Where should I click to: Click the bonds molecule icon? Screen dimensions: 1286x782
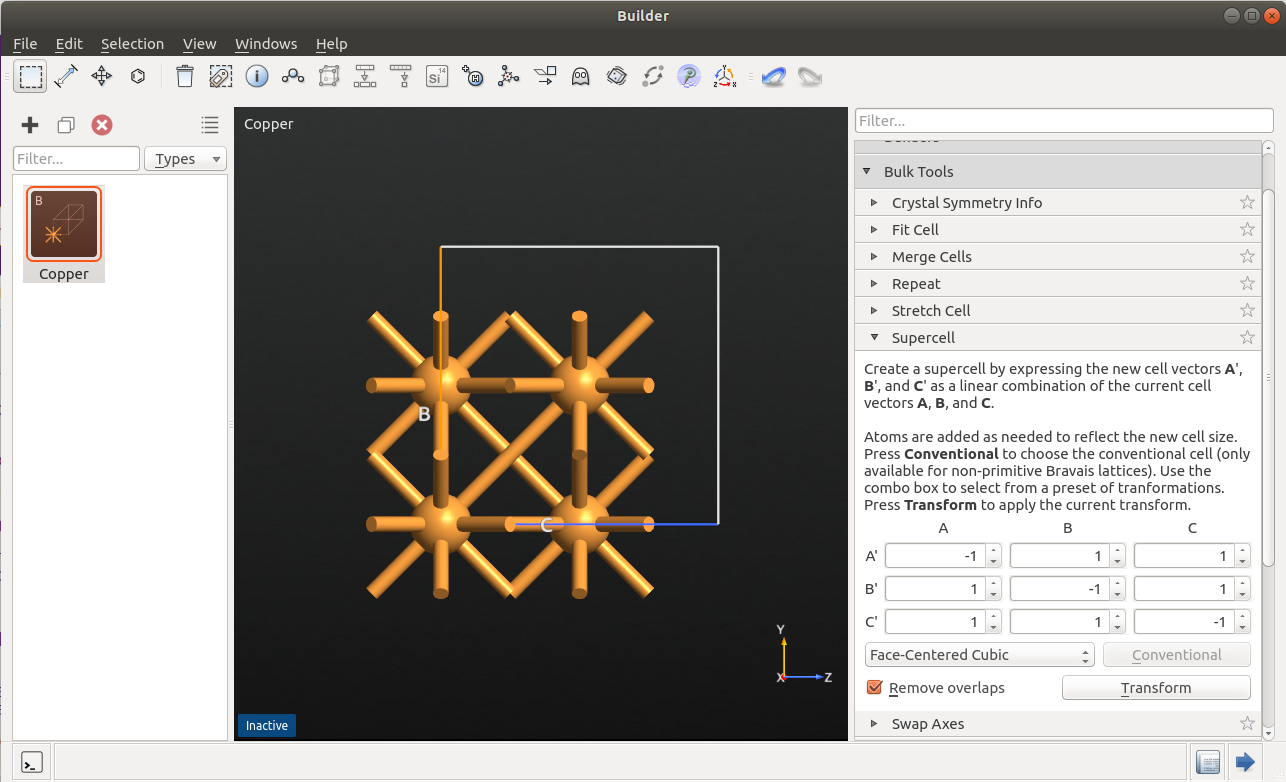click(x=293, y=76)
